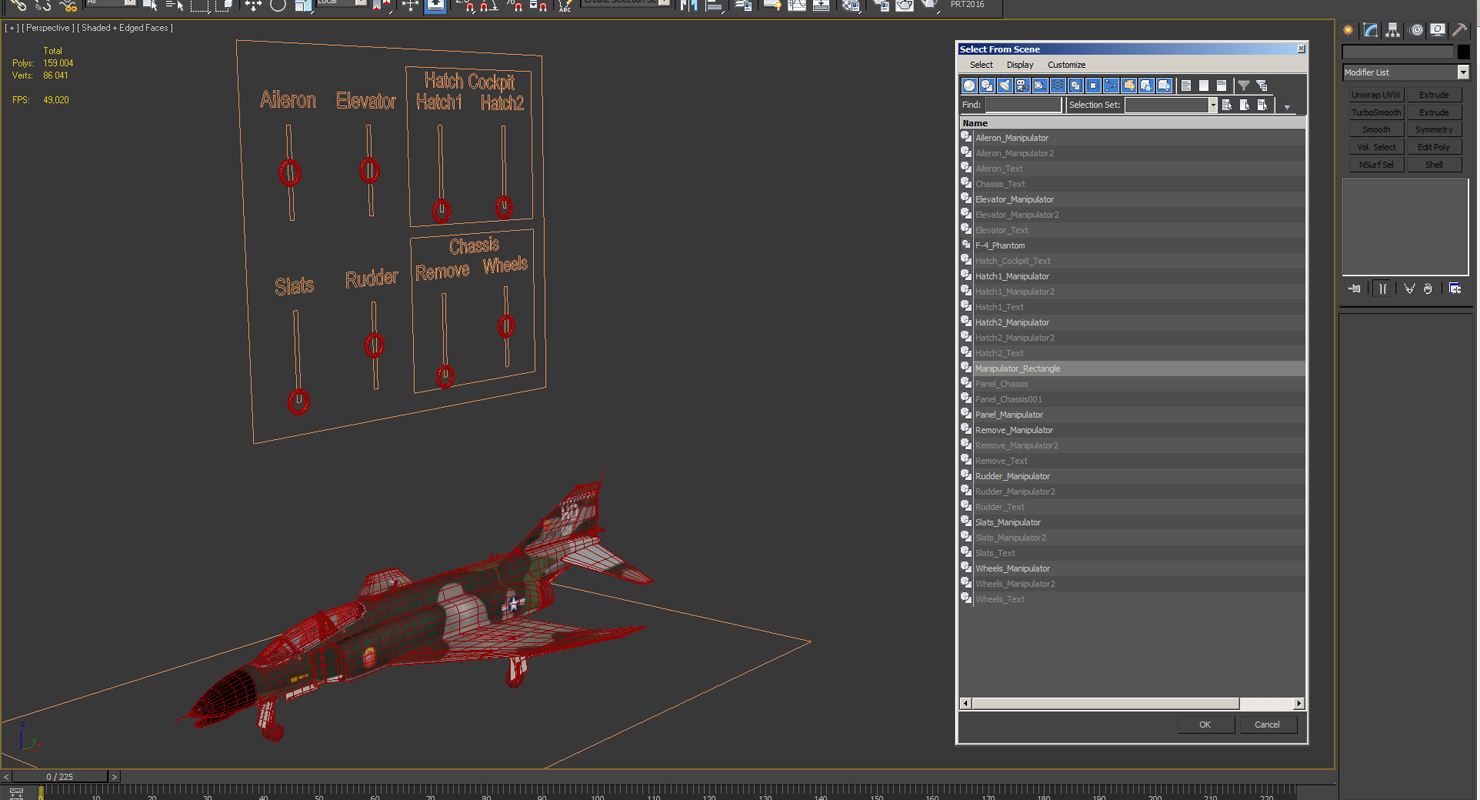
Task: Expand the small arrow menu after selection icons
Action: 1288,107
